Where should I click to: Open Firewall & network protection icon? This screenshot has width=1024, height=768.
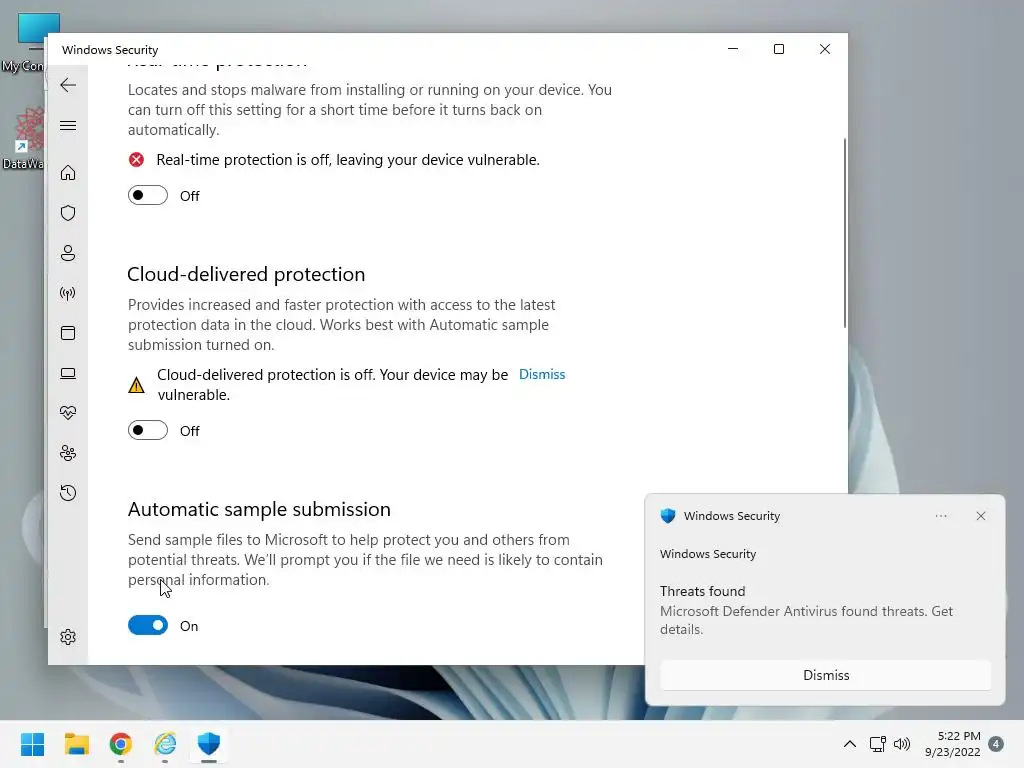(x=68, y=293)
